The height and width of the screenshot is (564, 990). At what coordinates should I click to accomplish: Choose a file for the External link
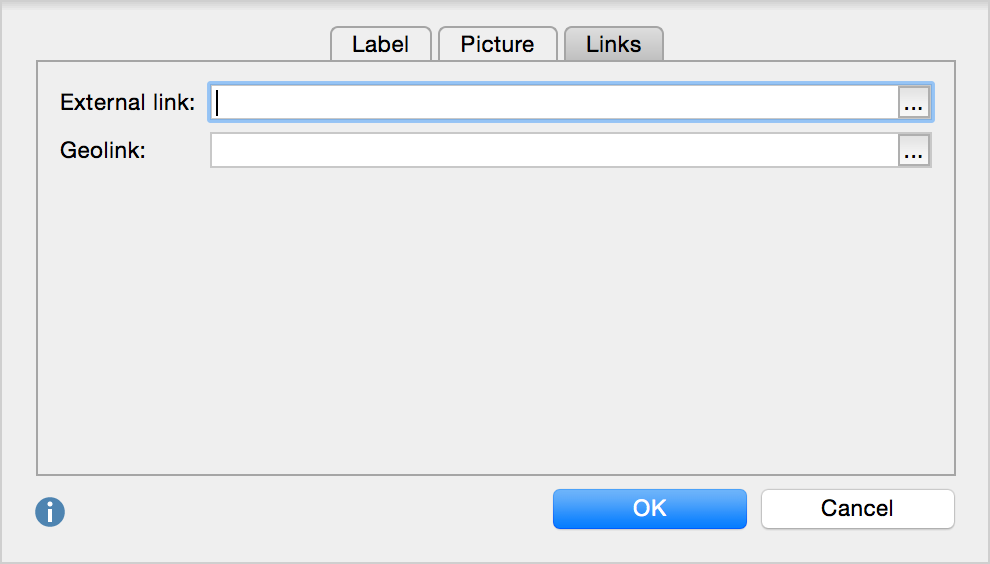[x=914, y=102]
